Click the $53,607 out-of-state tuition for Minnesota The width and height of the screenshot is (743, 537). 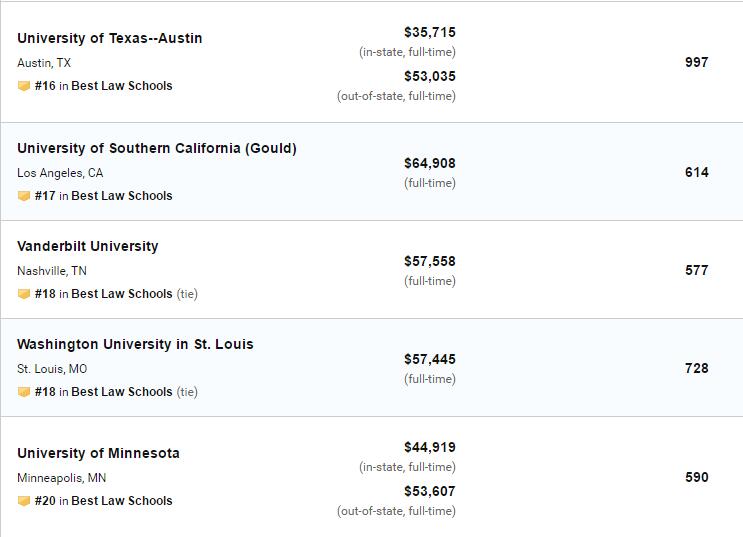click(x=429, y=491)
